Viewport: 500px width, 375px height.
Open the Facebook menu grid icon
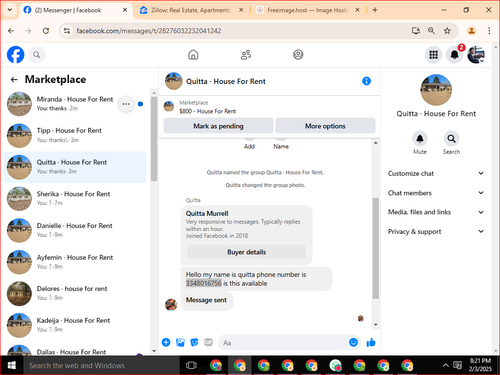(433, 55)
